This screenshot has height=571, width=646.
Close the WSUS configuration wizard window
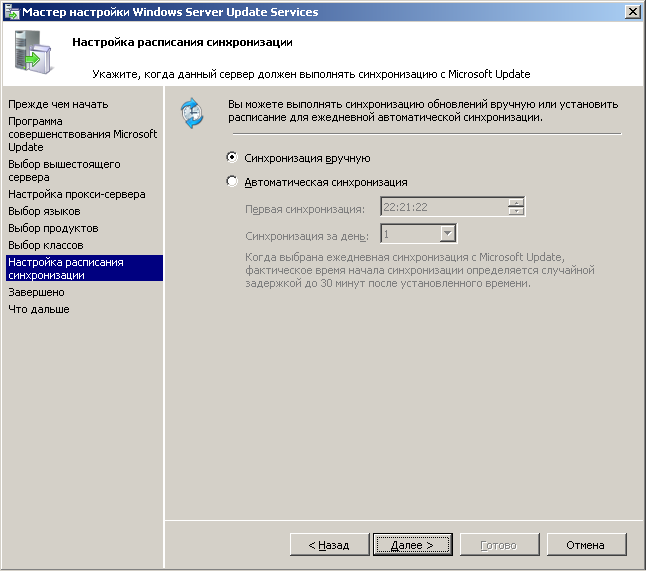coord(632,12)
